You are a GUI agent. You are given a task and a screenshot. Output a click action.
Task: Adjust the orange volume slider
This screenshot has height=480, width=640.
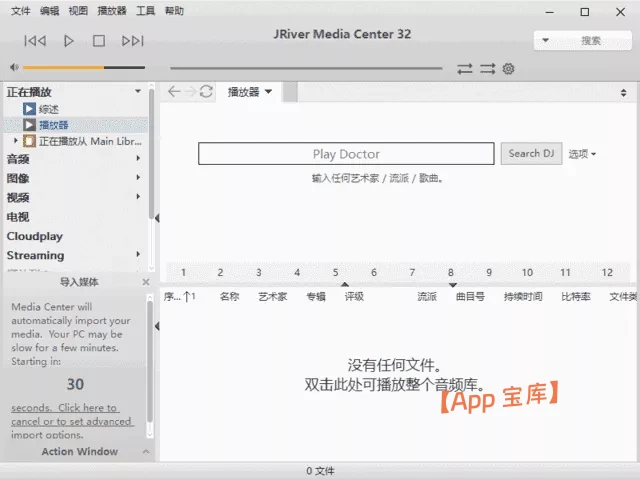(84, 68)
